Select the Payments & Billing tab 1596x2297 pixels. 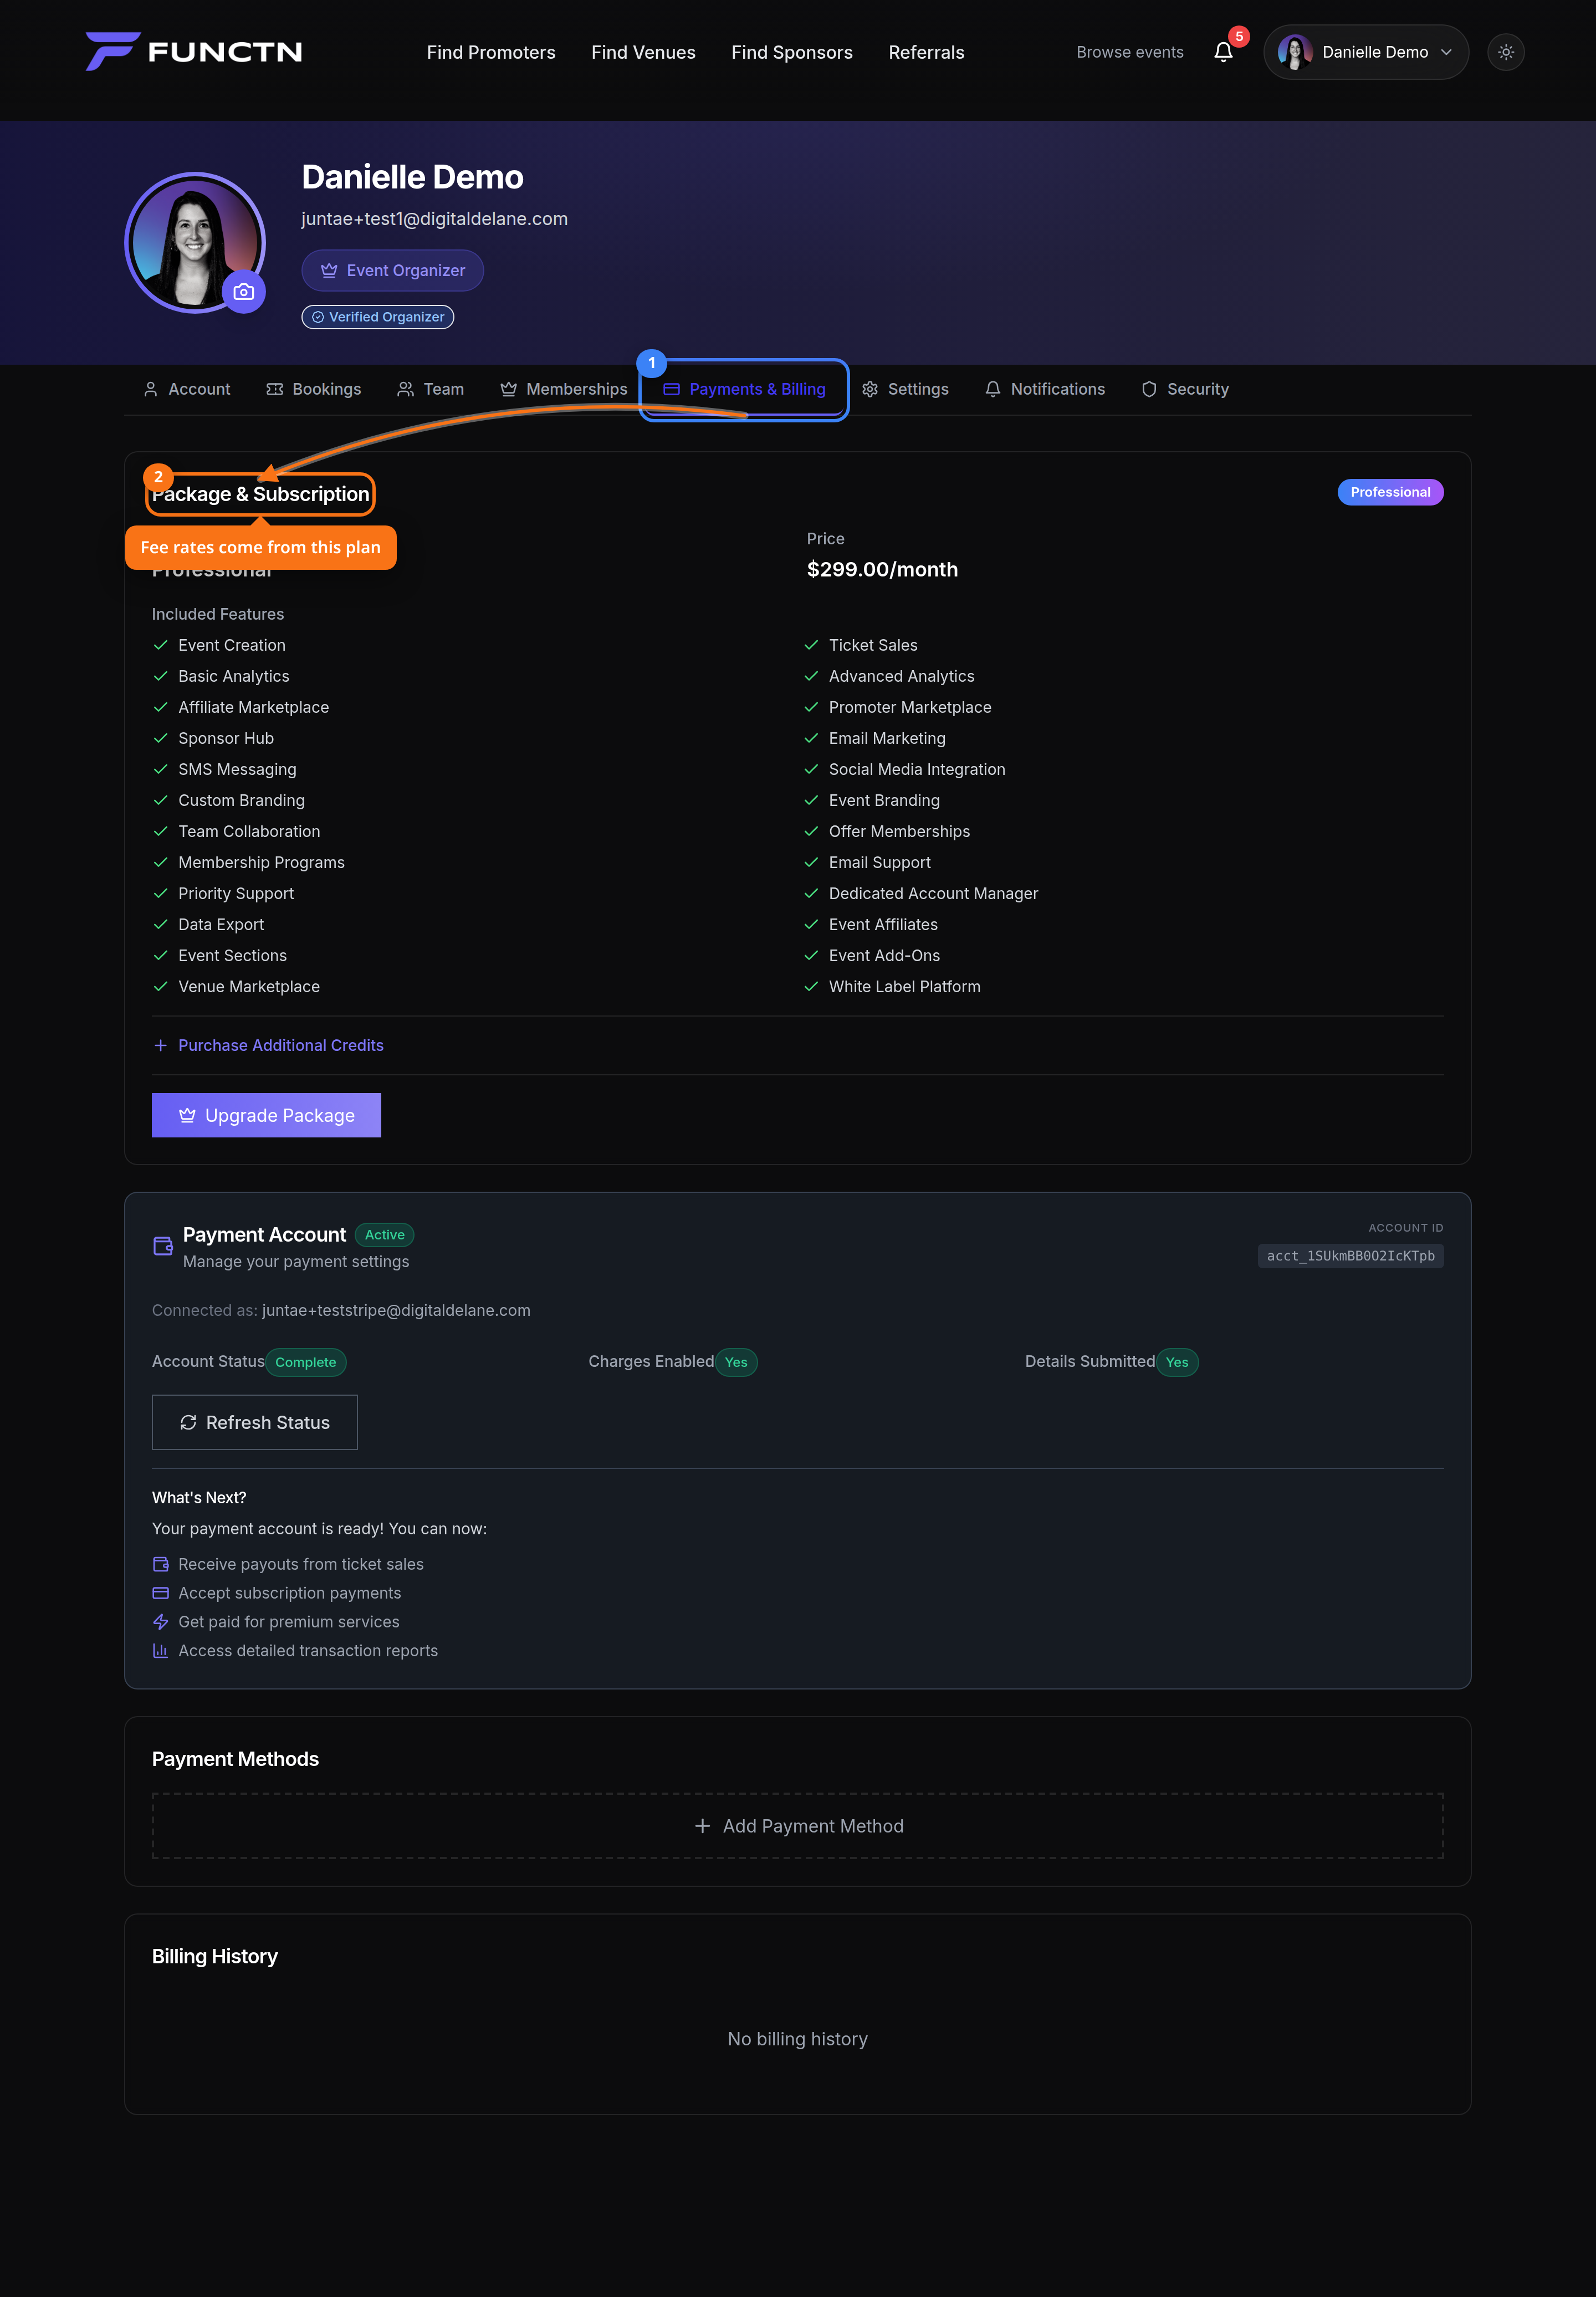point(744,389)
